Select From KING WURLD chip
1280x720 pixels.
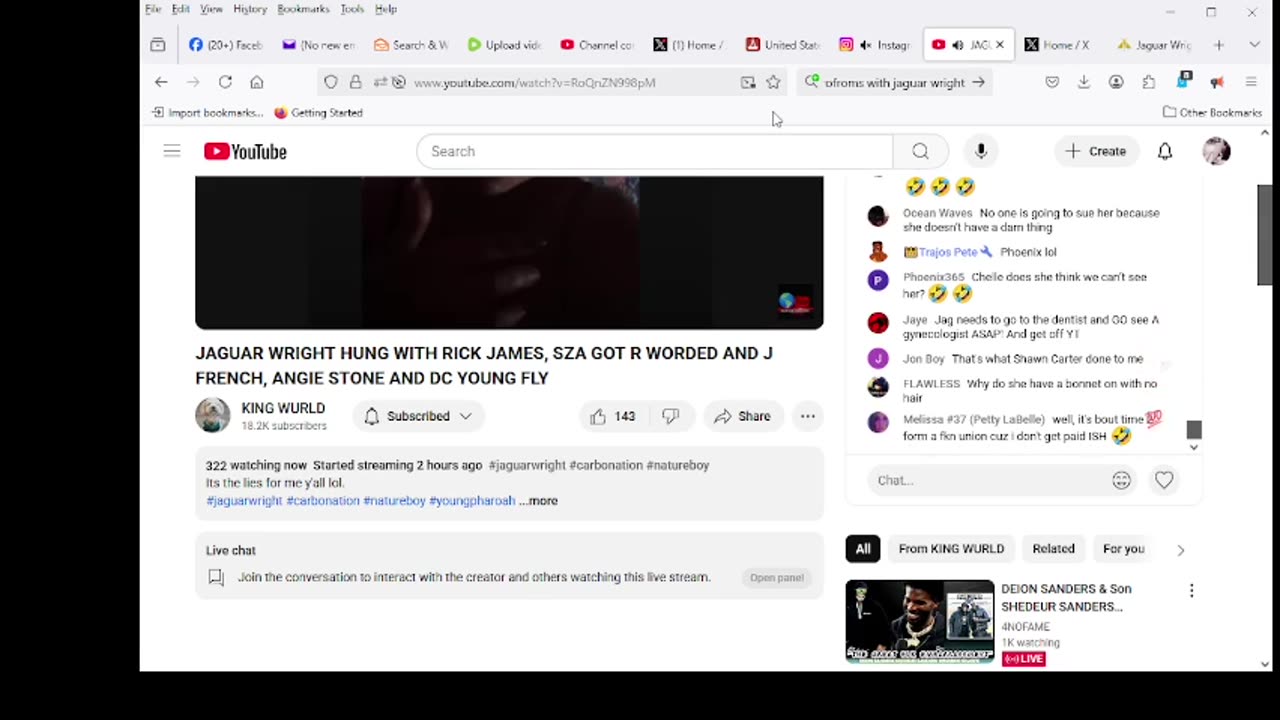point(951,549)
